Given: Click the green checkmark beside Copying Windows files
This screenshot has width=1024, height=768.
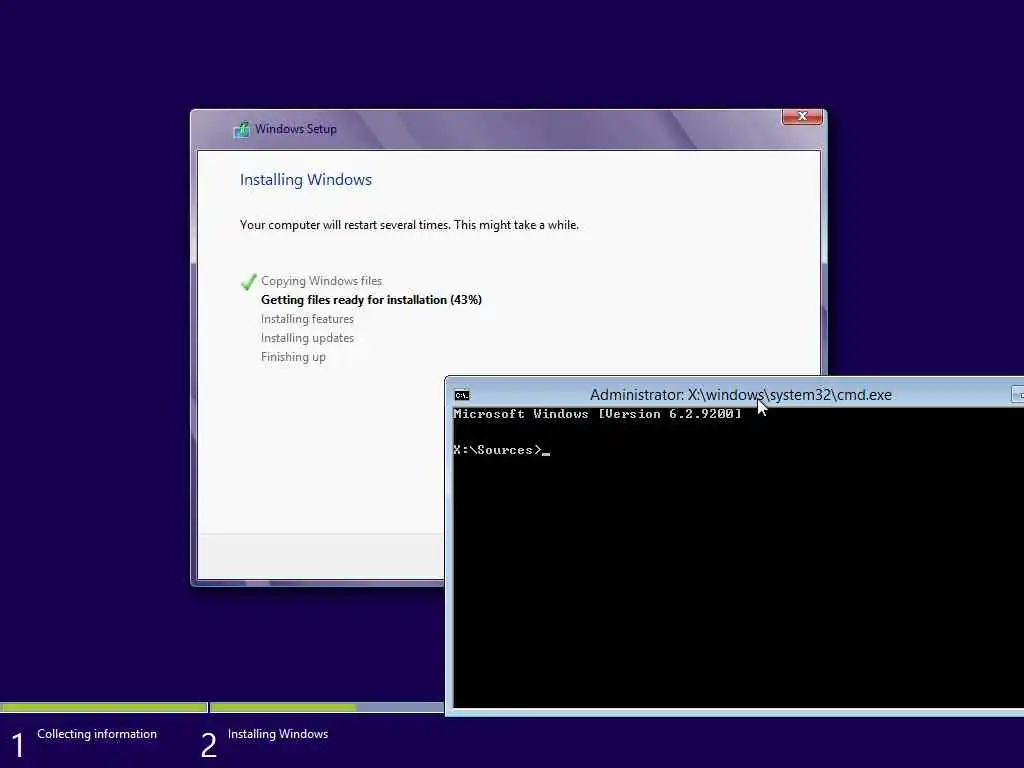Looking at the screenshot, I should [x=248, y=281].
